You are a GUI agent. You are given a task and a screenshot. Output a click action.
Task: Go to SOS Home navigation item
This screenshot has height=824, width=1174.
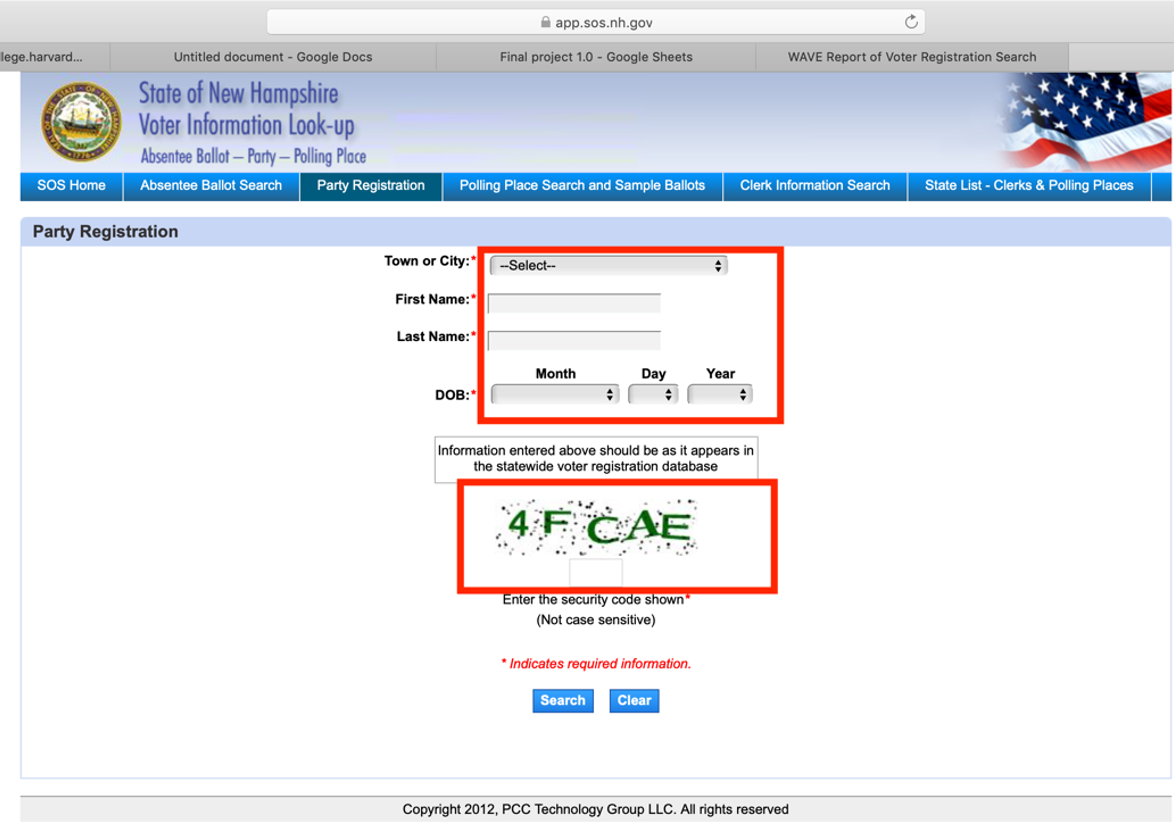tap(71, 186)
